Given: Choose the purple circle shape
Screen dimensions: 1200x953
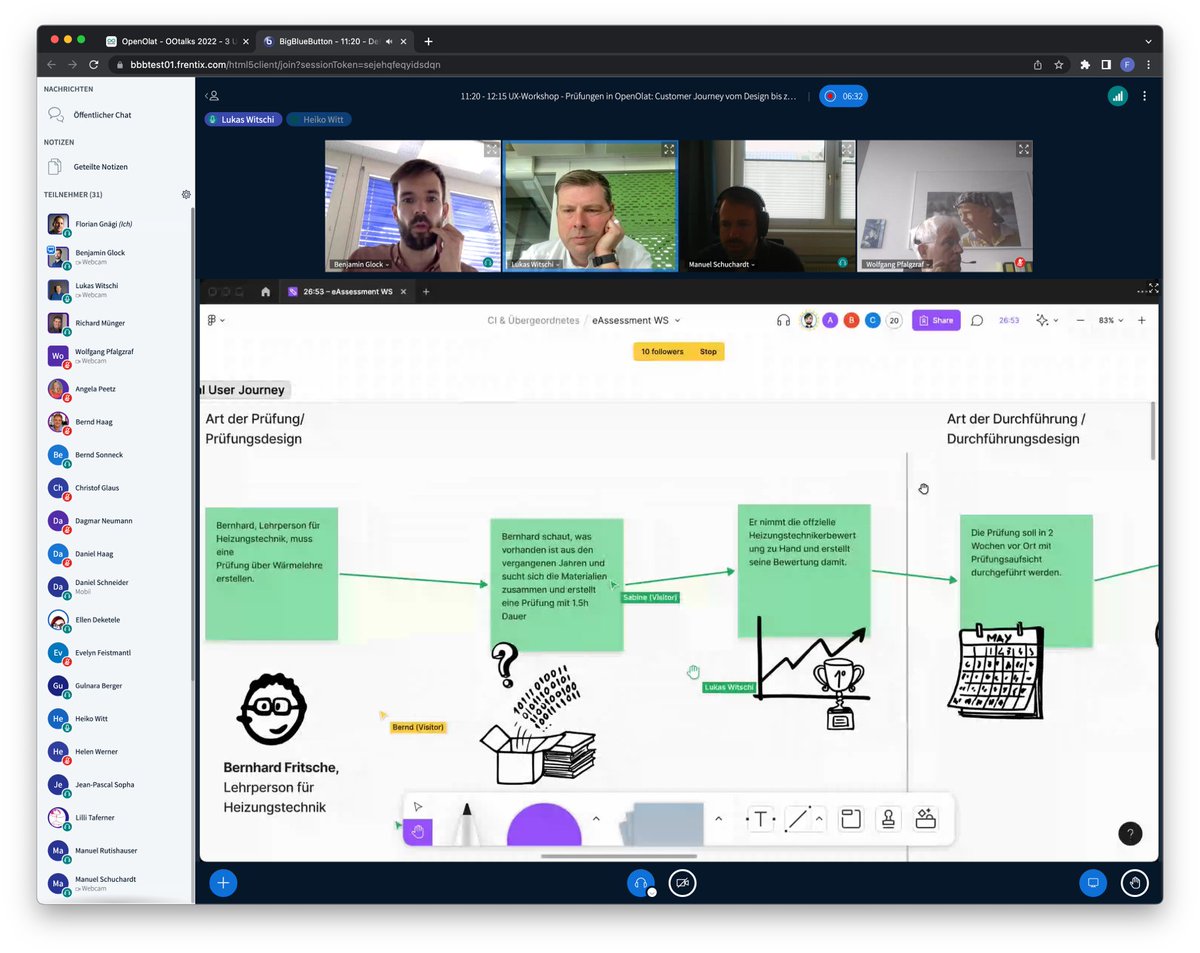Looking at the screenshot, I should [x=544, y=825].
